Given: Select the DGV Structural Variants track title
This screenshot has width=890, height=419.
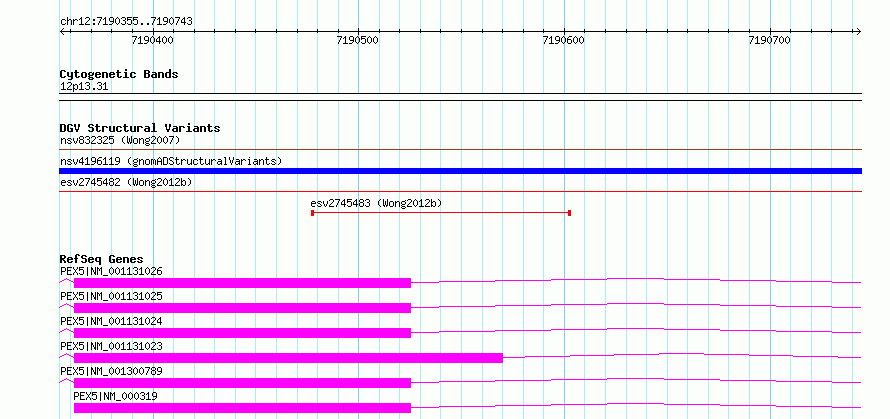Looking at the screenshot, I should tap(140, 128).
